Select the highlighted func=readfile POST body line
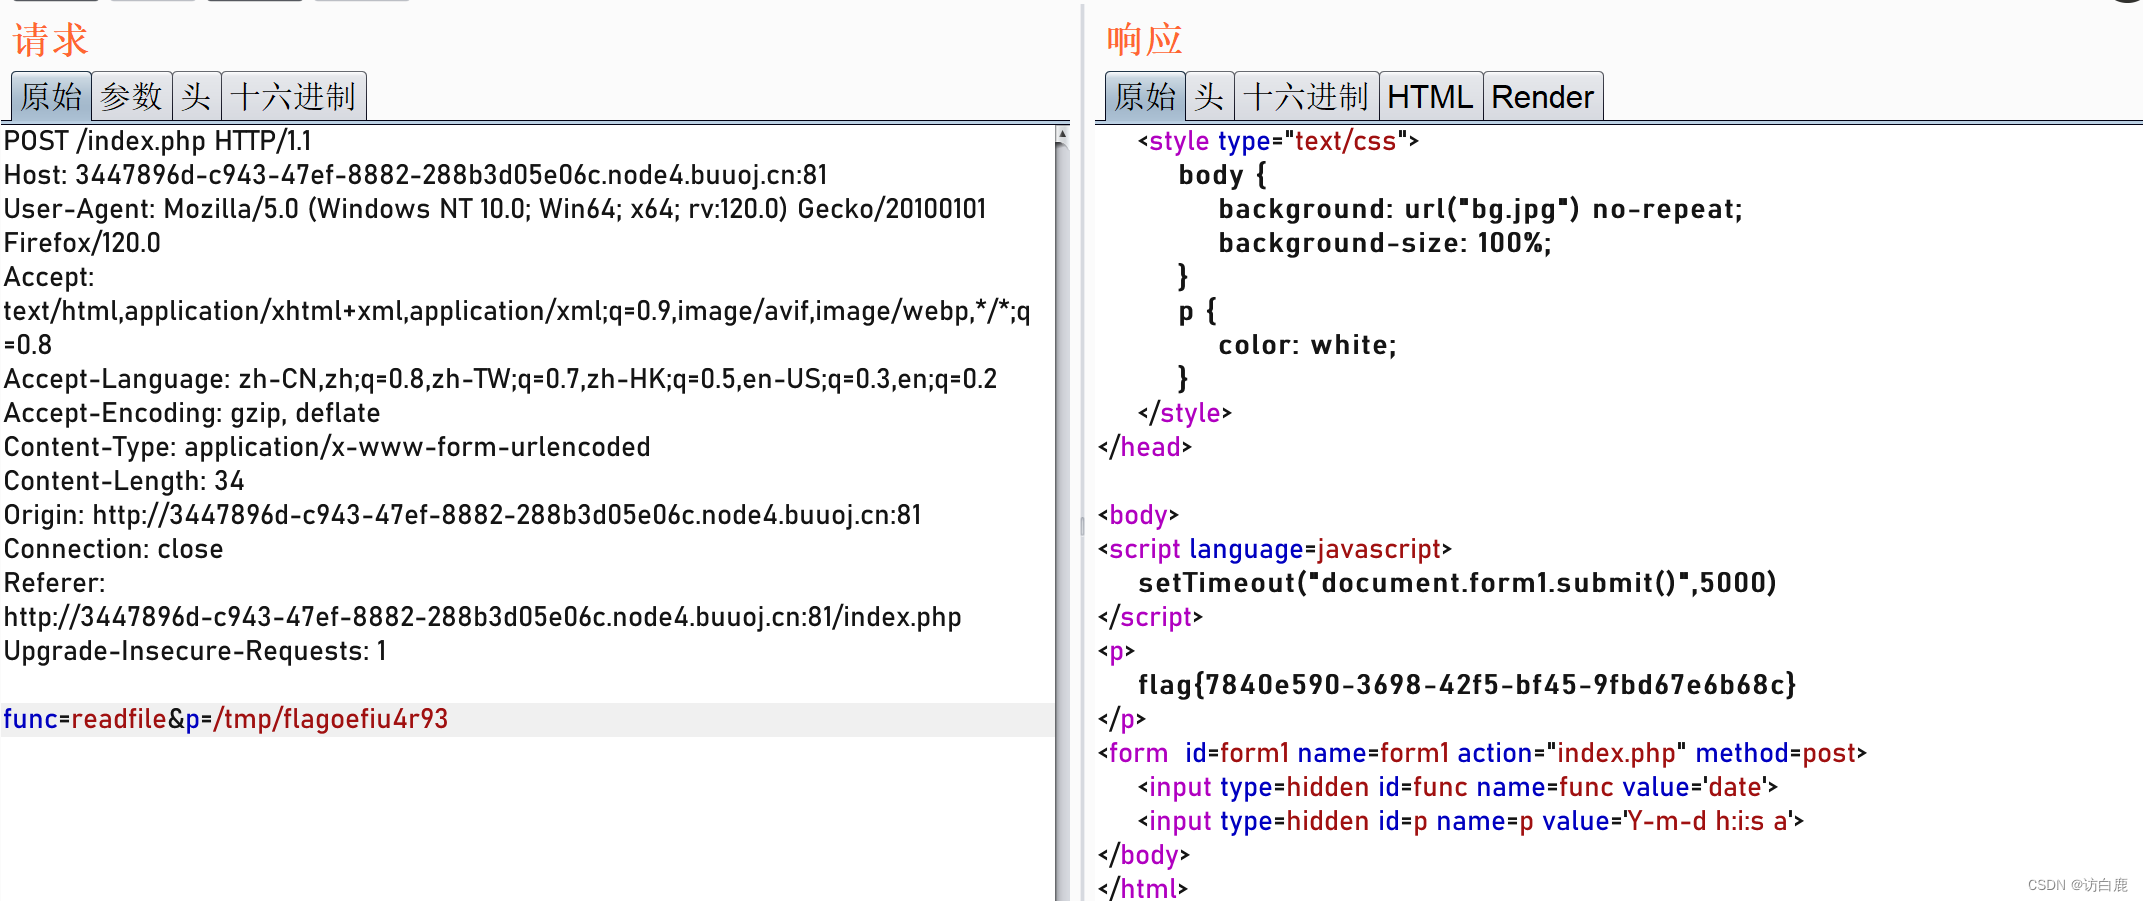The image size is (2143, 901). [x=225, y=718]
